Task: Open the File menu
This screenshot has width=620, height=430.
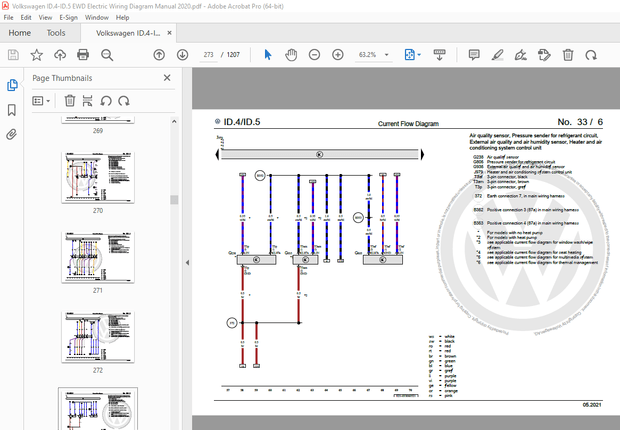Action: coord(8,17)
